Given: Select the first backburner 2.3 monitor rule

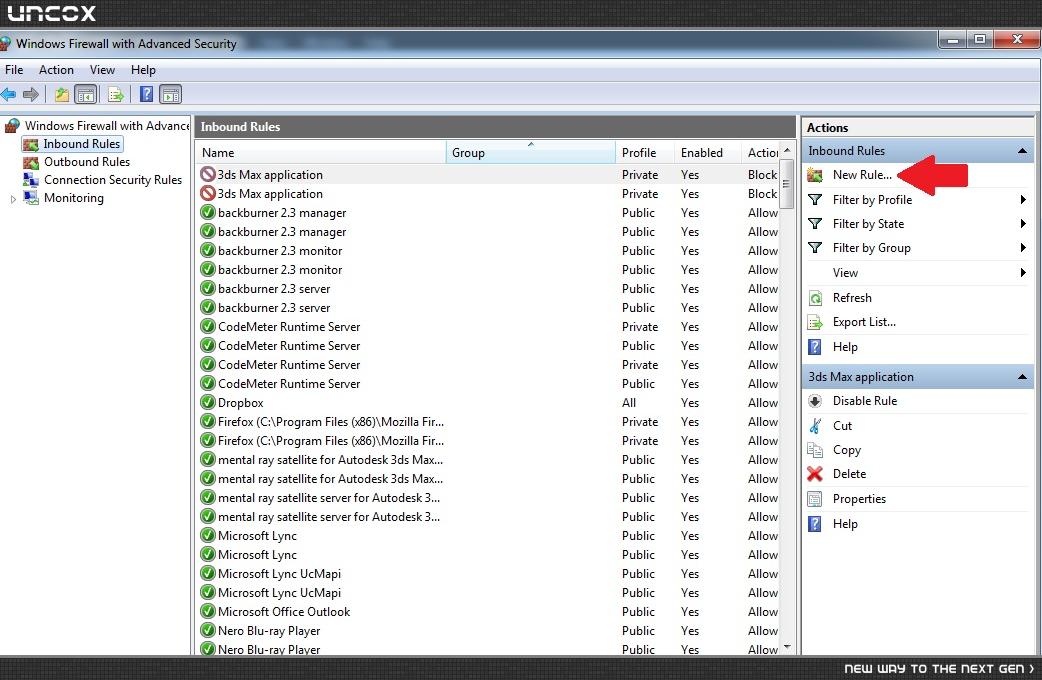Looking at the screenshot, I should 488,251.
